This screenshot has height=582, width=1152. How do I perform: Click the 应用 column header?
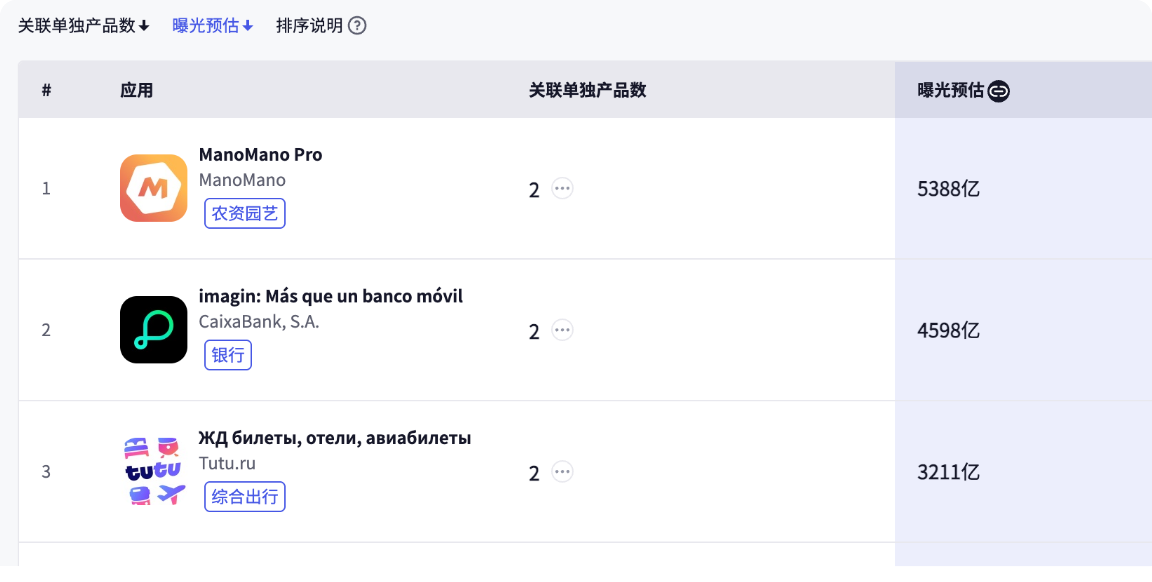[x=137, y=90]
